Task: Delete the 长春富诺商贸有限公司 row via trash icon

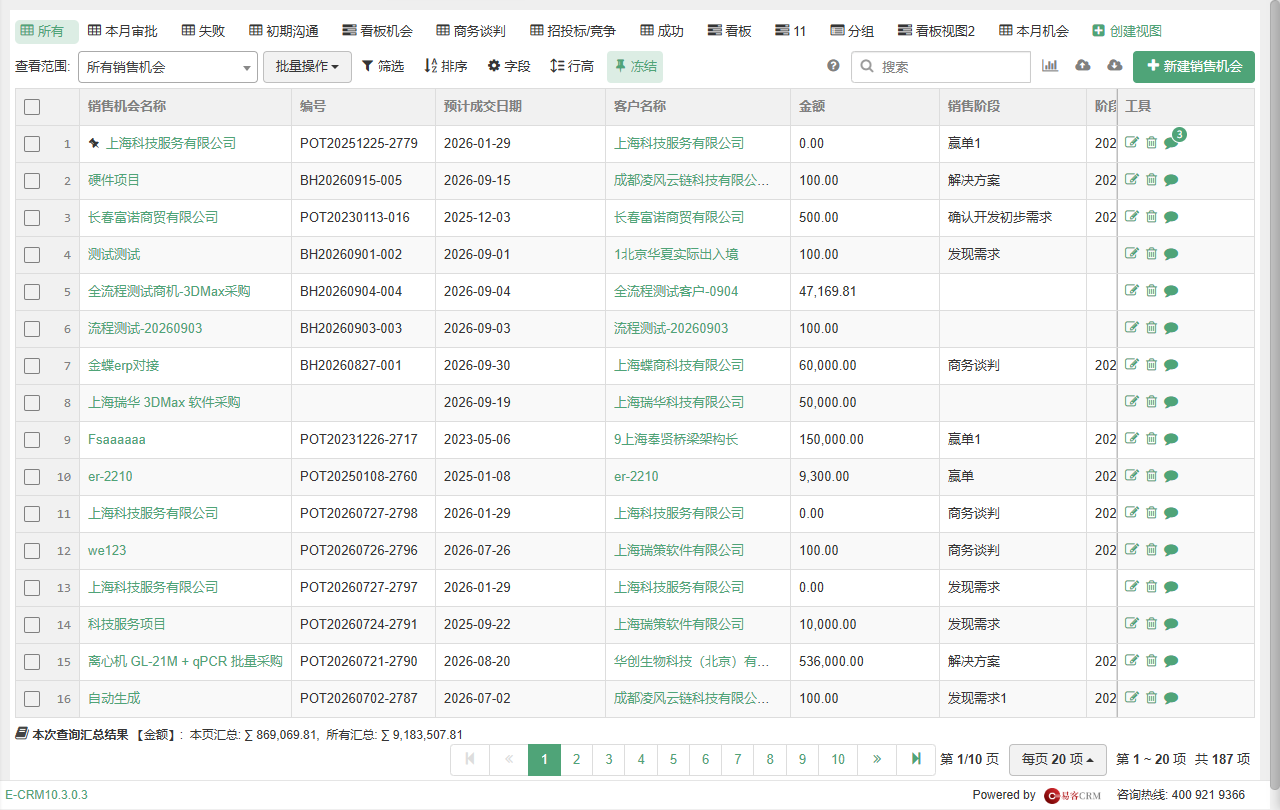Action: point(1151,217)
